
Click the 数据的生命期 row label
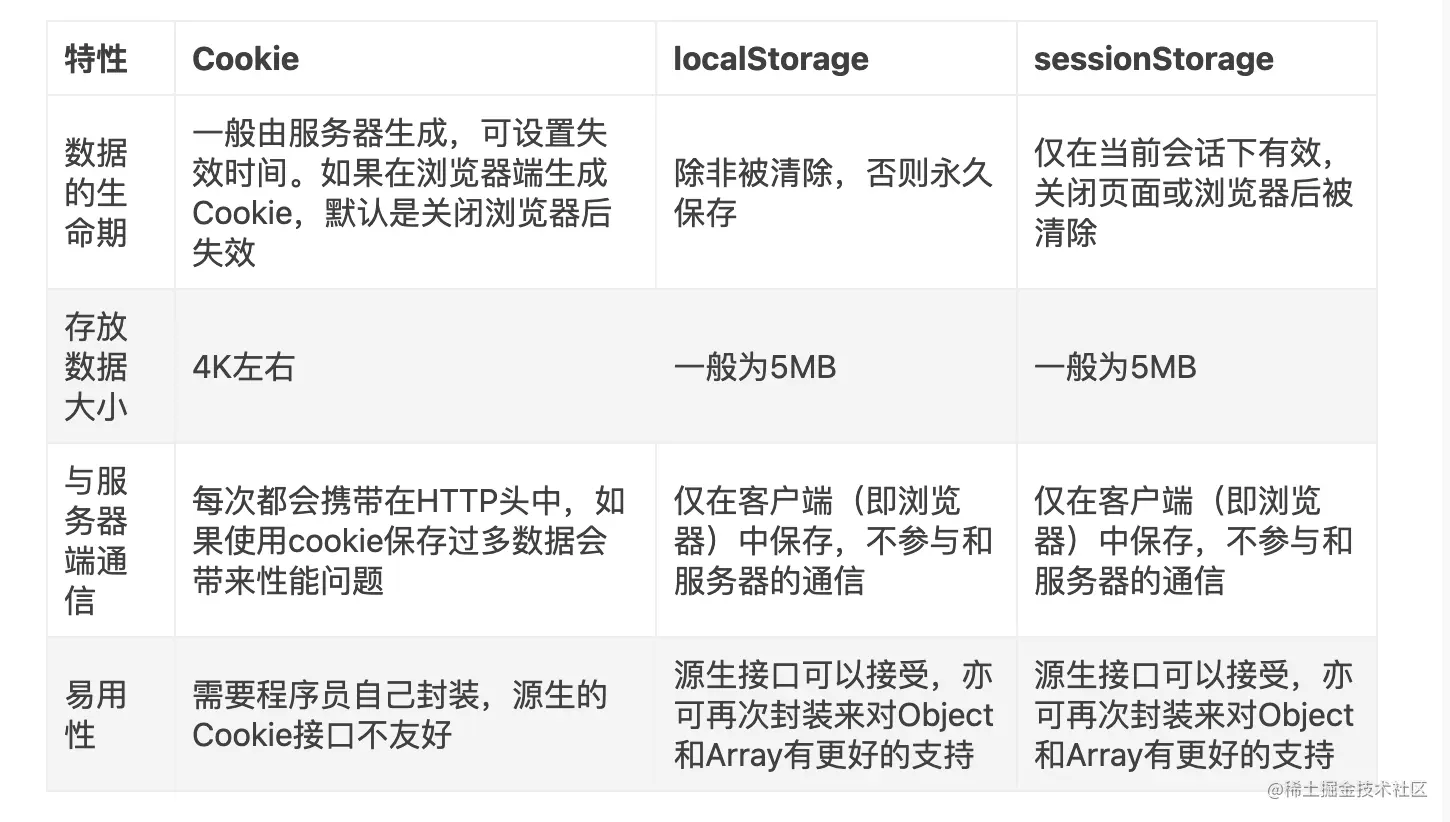pos(111,192)
